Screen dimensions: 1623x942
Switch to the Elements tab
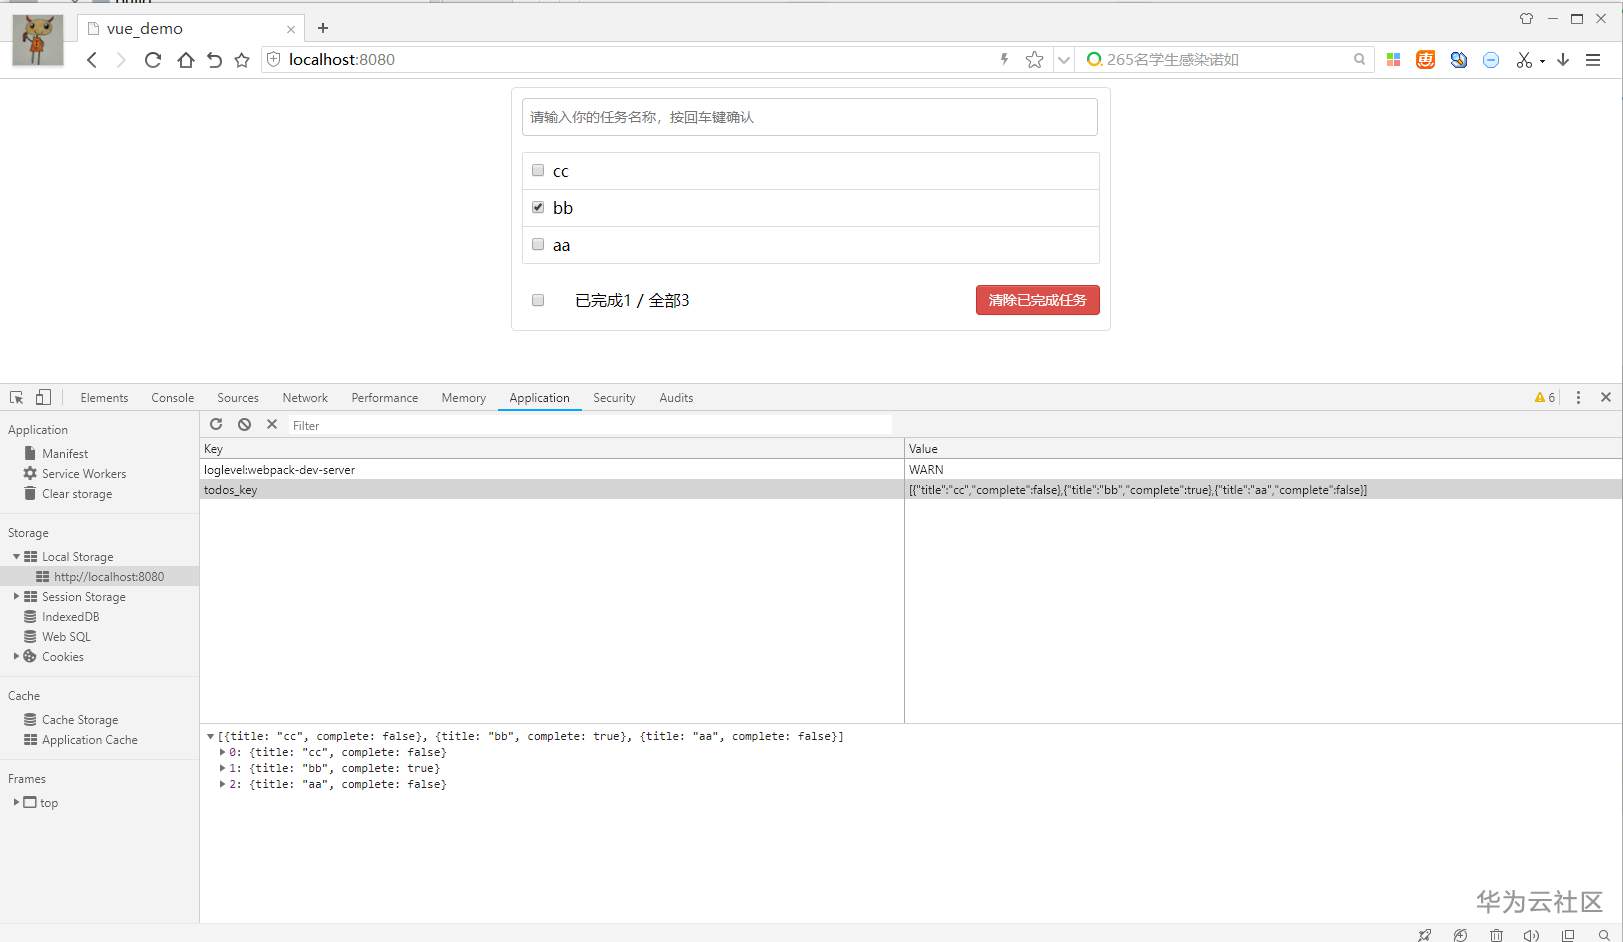coord(104,397)
